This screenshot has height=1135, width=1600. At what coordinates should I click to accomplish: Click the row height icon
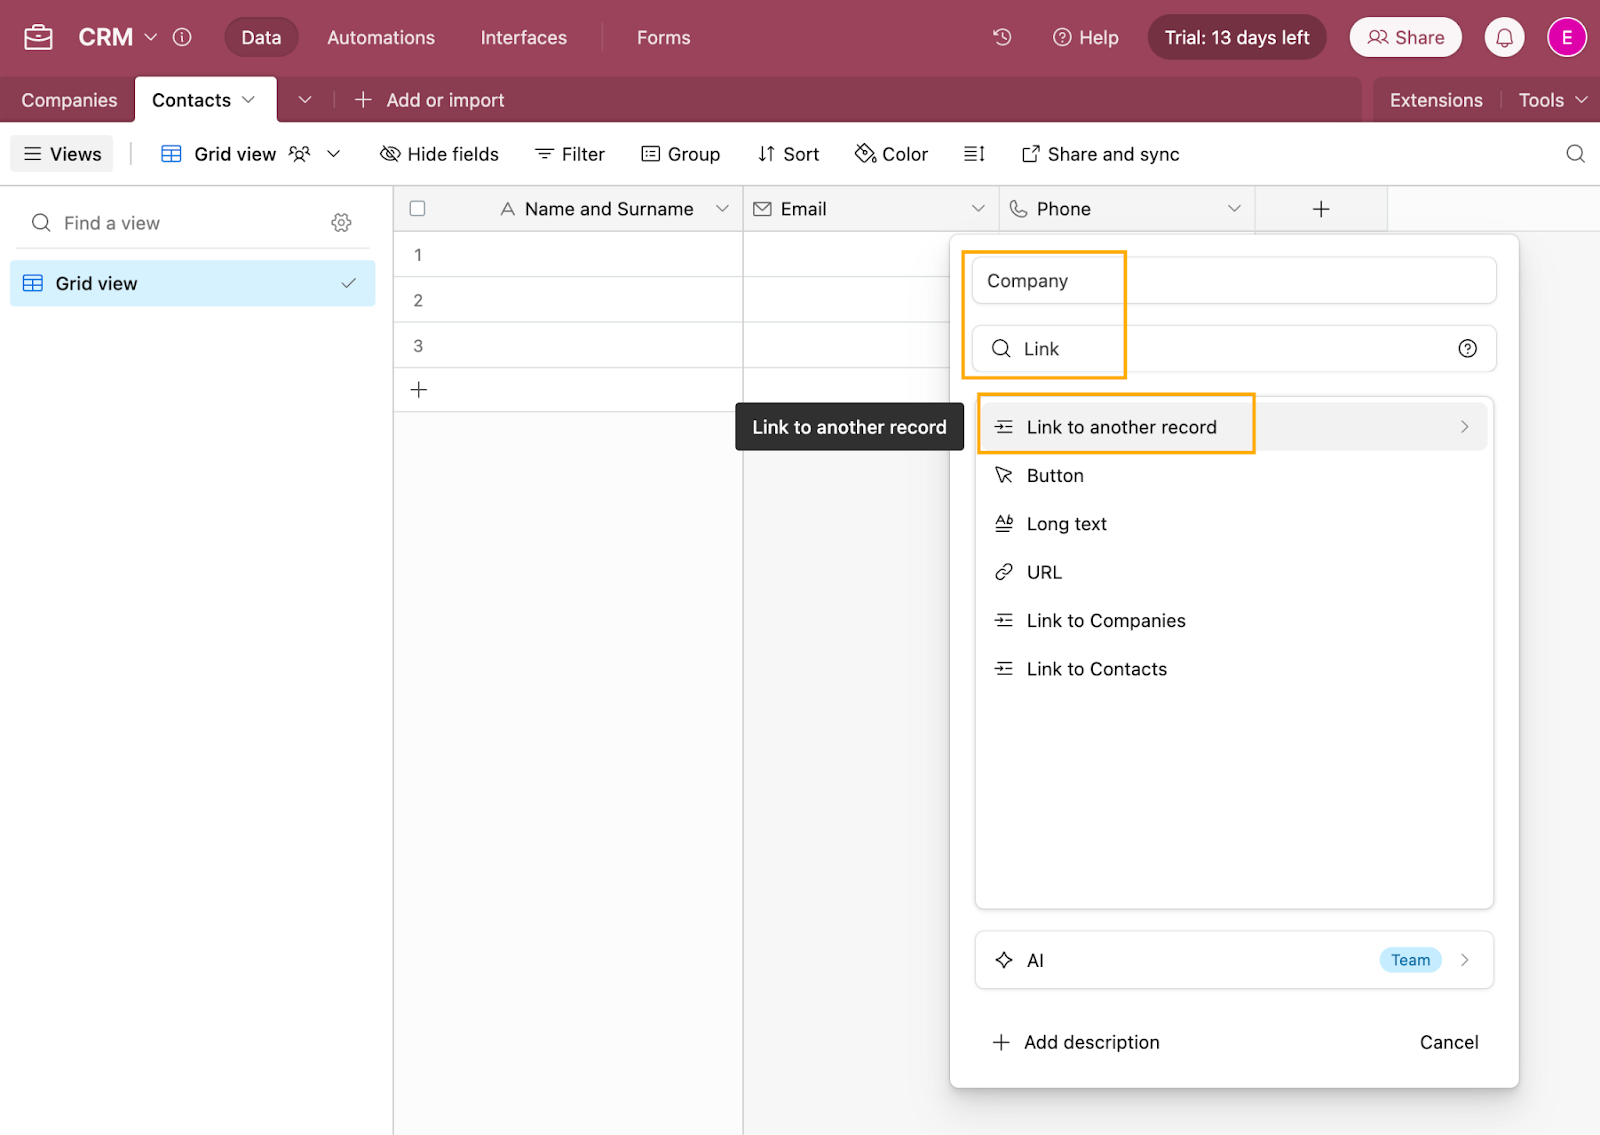(974, 154)
